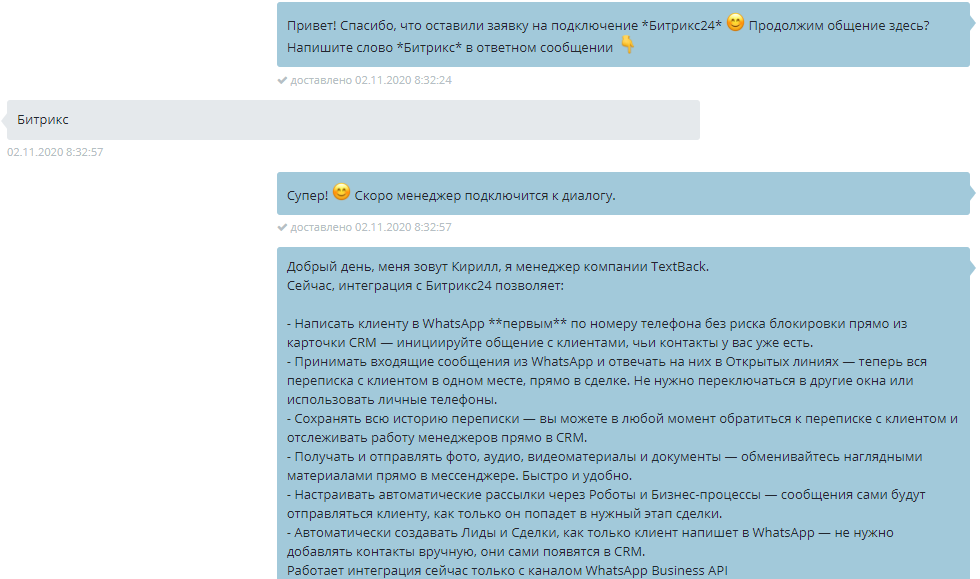Click the line Добрый день, меня зовут Кирилл
The width and height of the screenshot is (980, 579).
(498, 267)
